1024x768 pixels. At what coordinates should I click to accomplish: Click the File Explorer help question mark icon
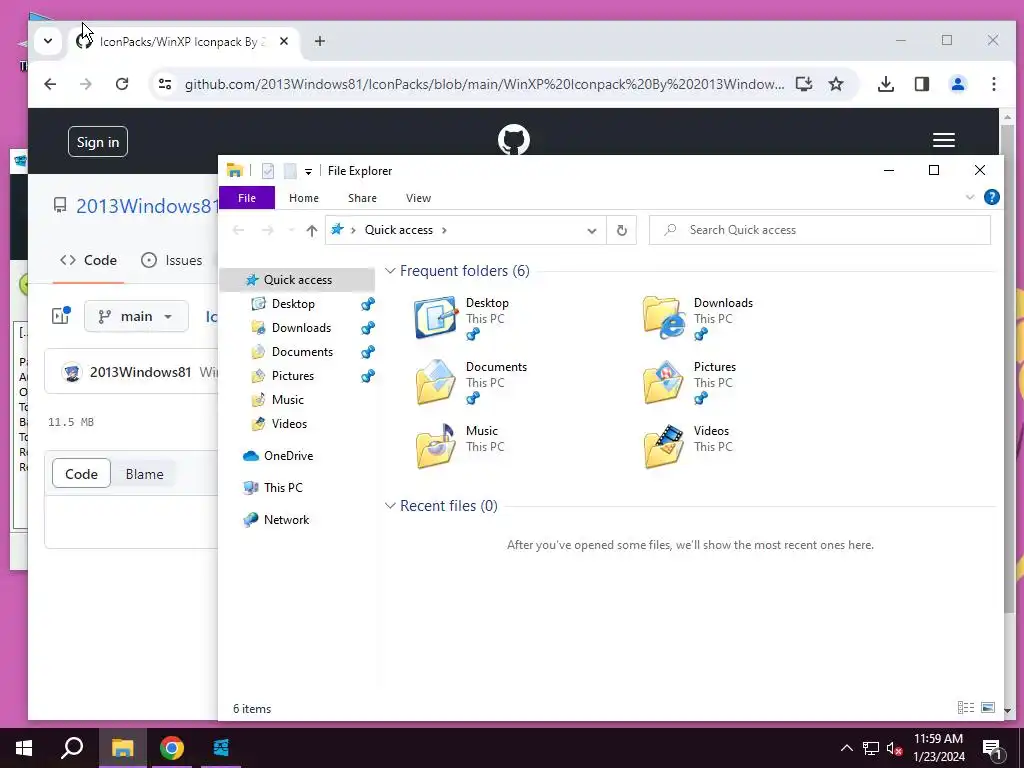point(991,197)
